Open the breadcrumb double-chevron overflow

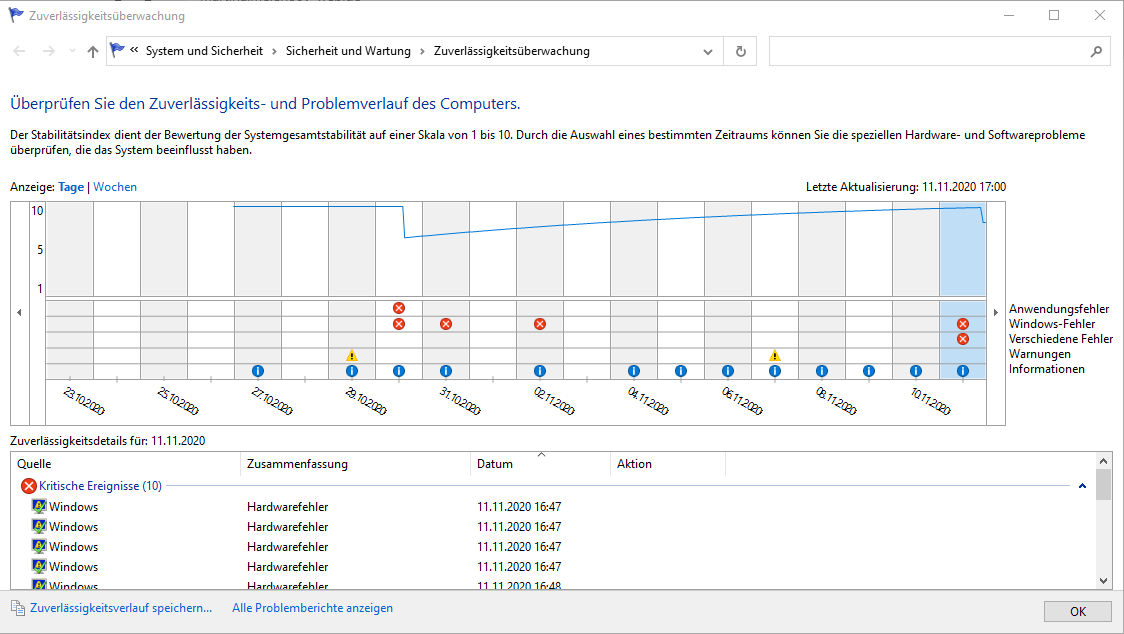click(x=134, y=50)
